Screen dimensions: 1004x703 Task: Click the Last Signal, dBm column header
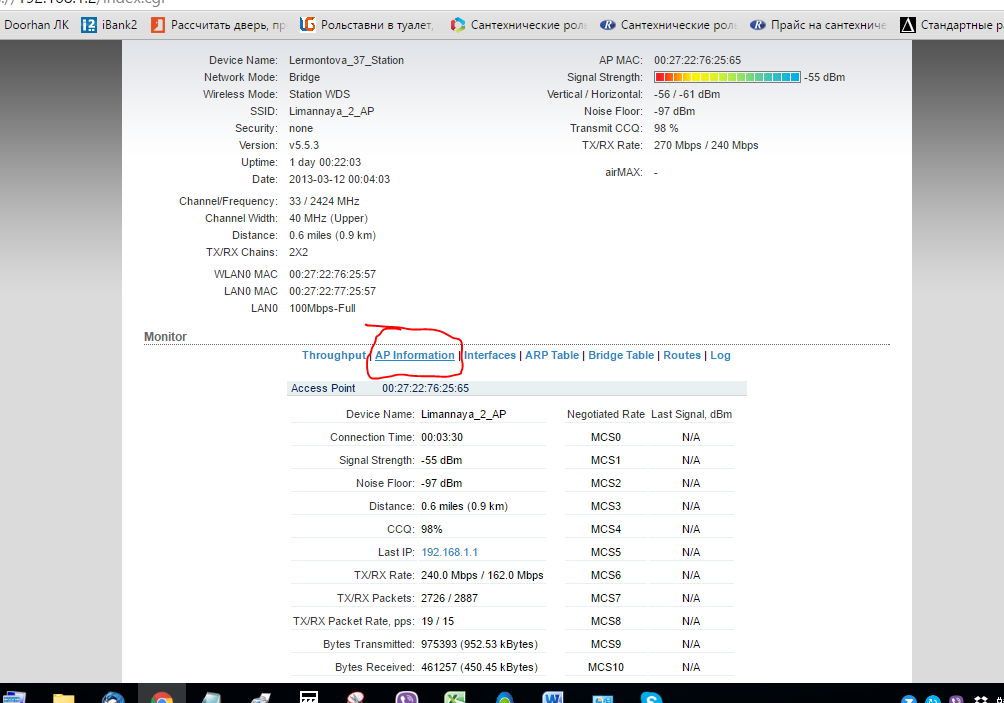(x=692, y=414)
